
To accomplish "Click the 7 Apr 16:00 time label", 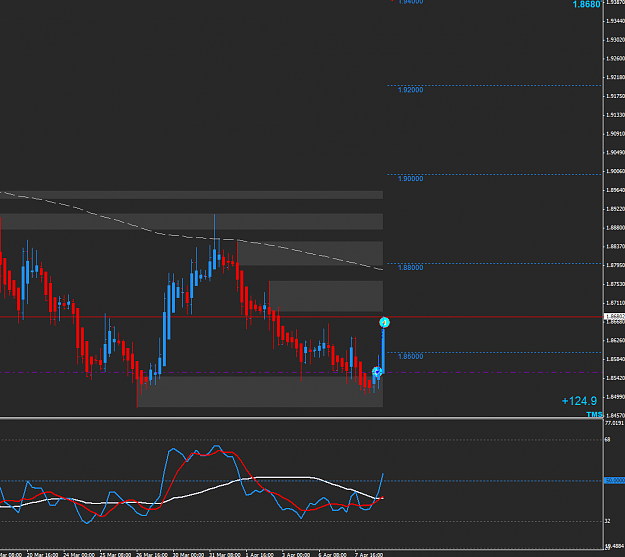I will click(369, 554).
